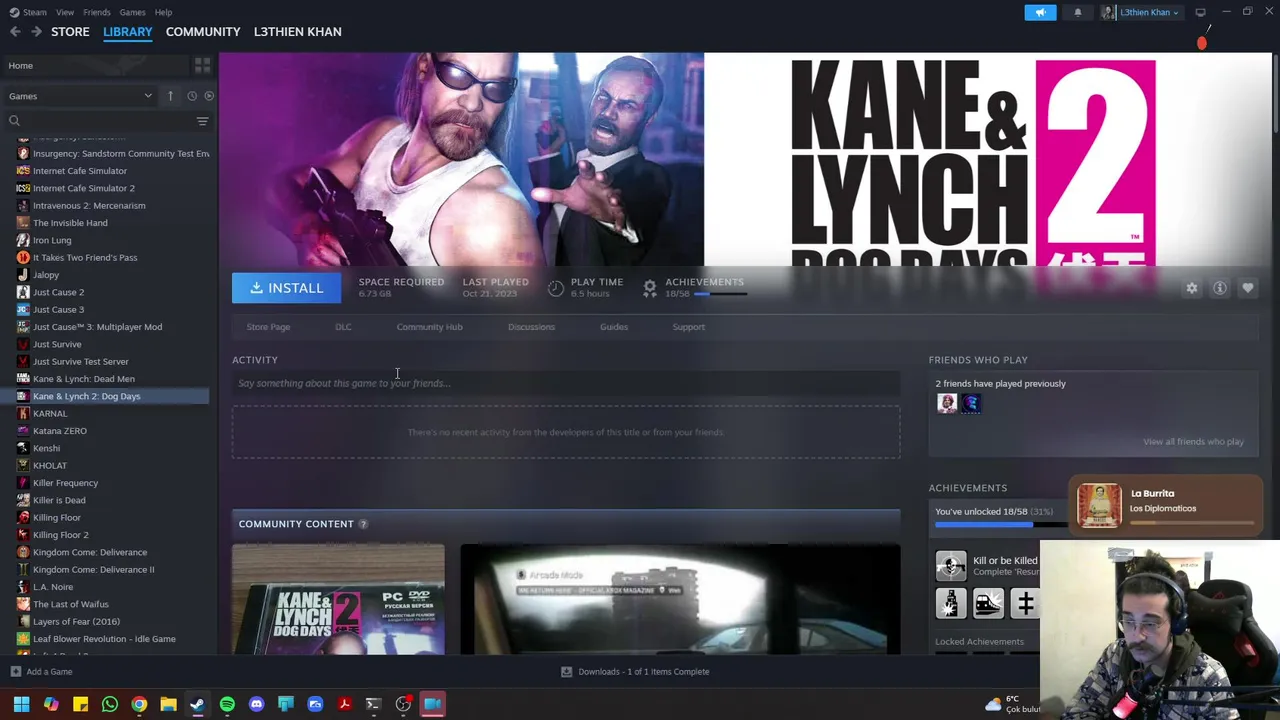Switch library to grid collections view
Image resolution: width=1280 pixels, height=720 pixels.
pos(202,65)
